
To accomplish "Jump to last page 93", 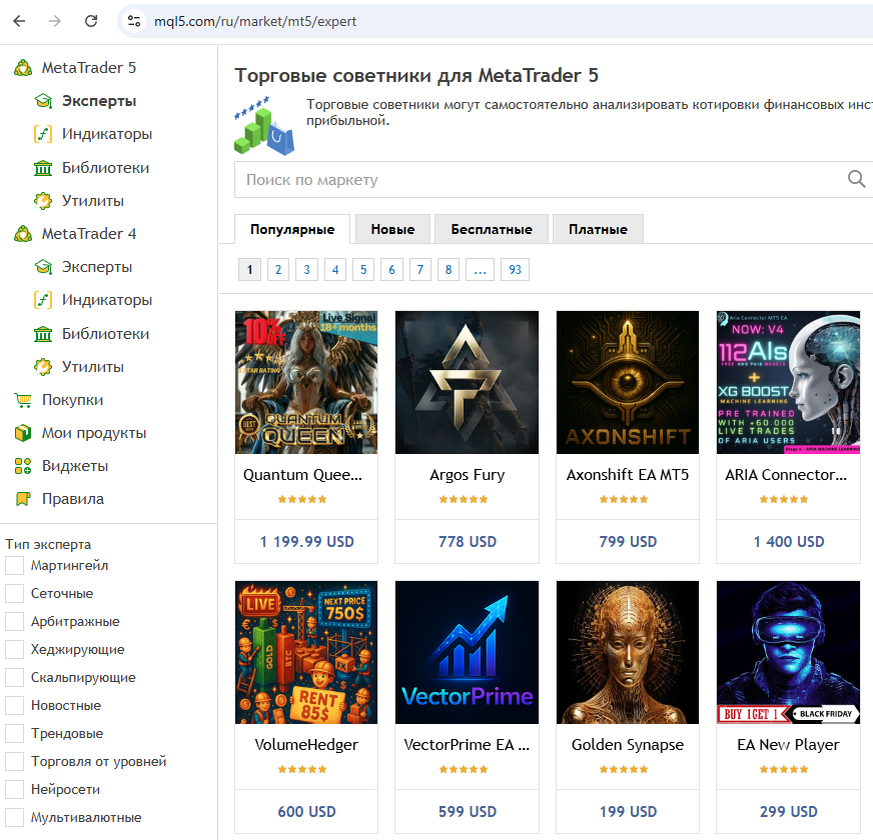I will (515, 270).
